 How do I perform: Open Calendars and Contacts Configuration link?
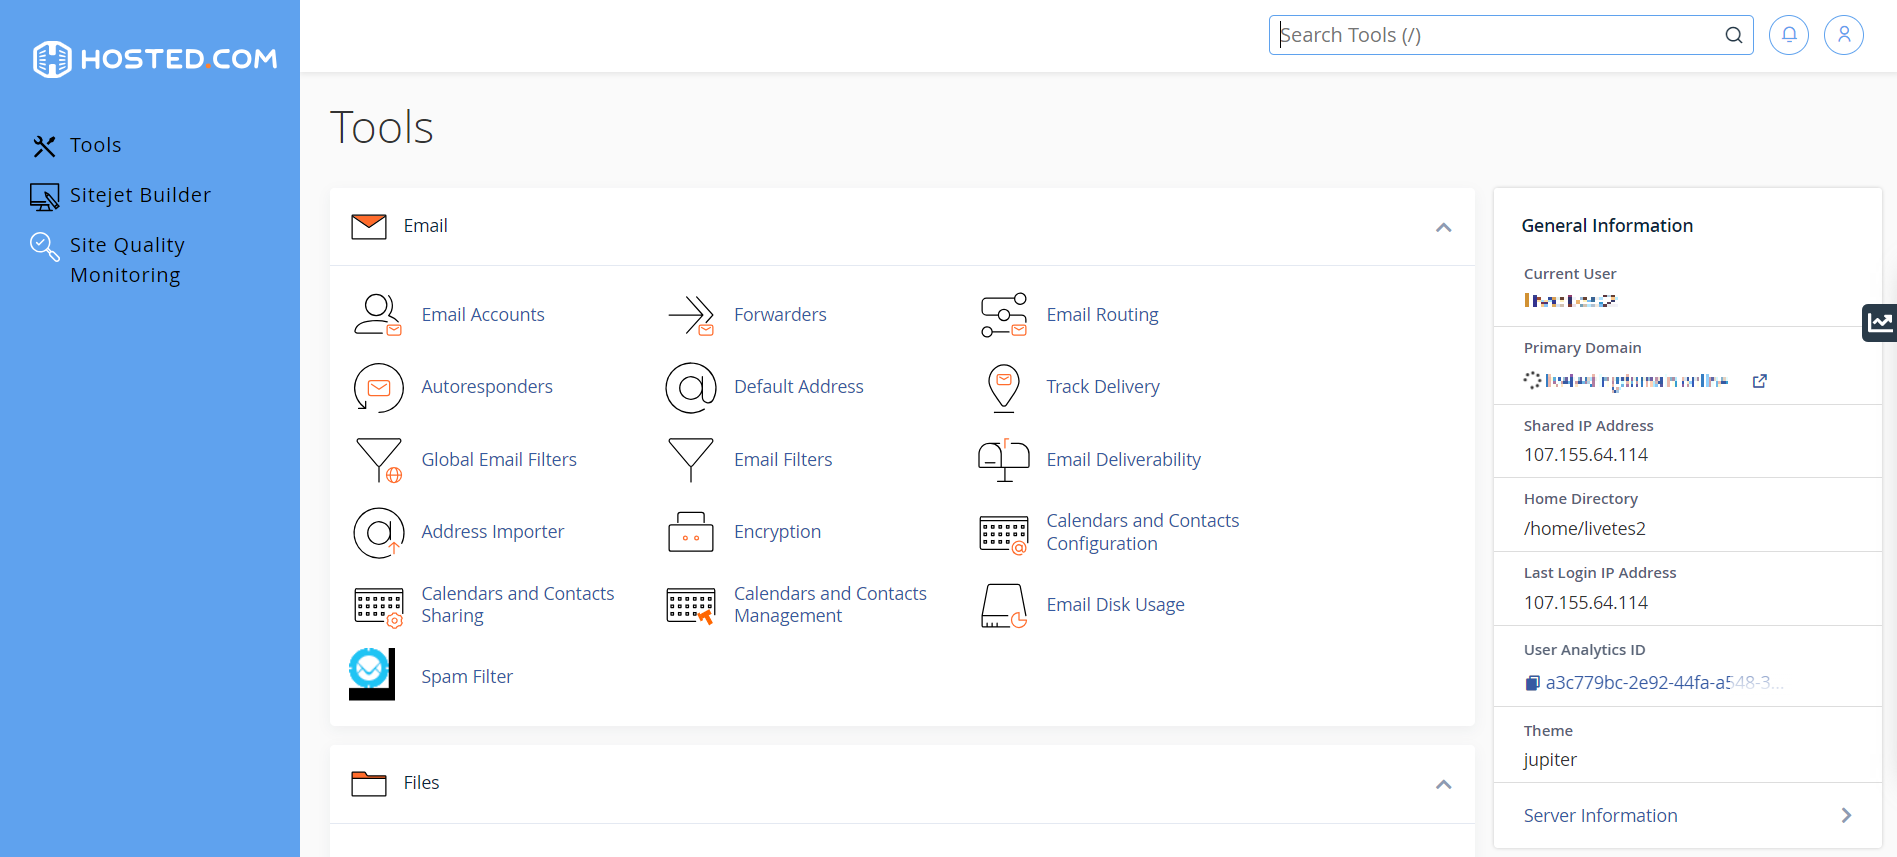click(x=1143, y=532)
